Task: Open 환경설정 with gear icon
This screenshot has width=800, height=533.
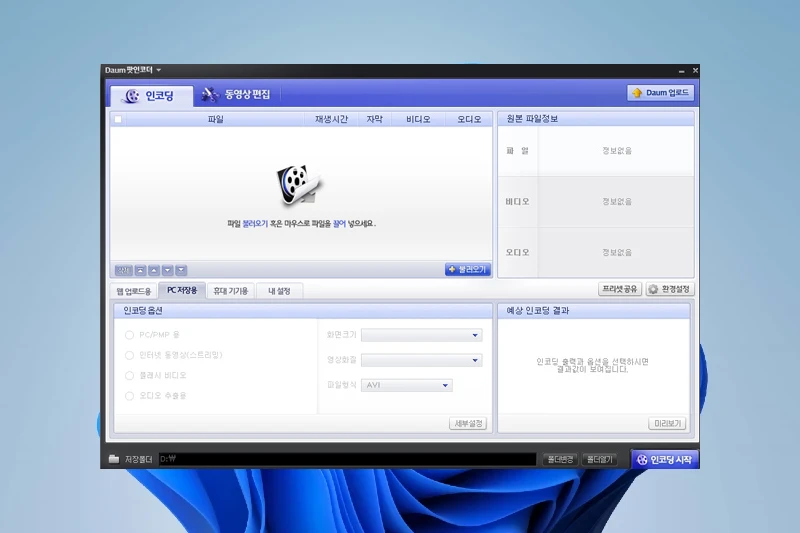Action: point(670,289)
